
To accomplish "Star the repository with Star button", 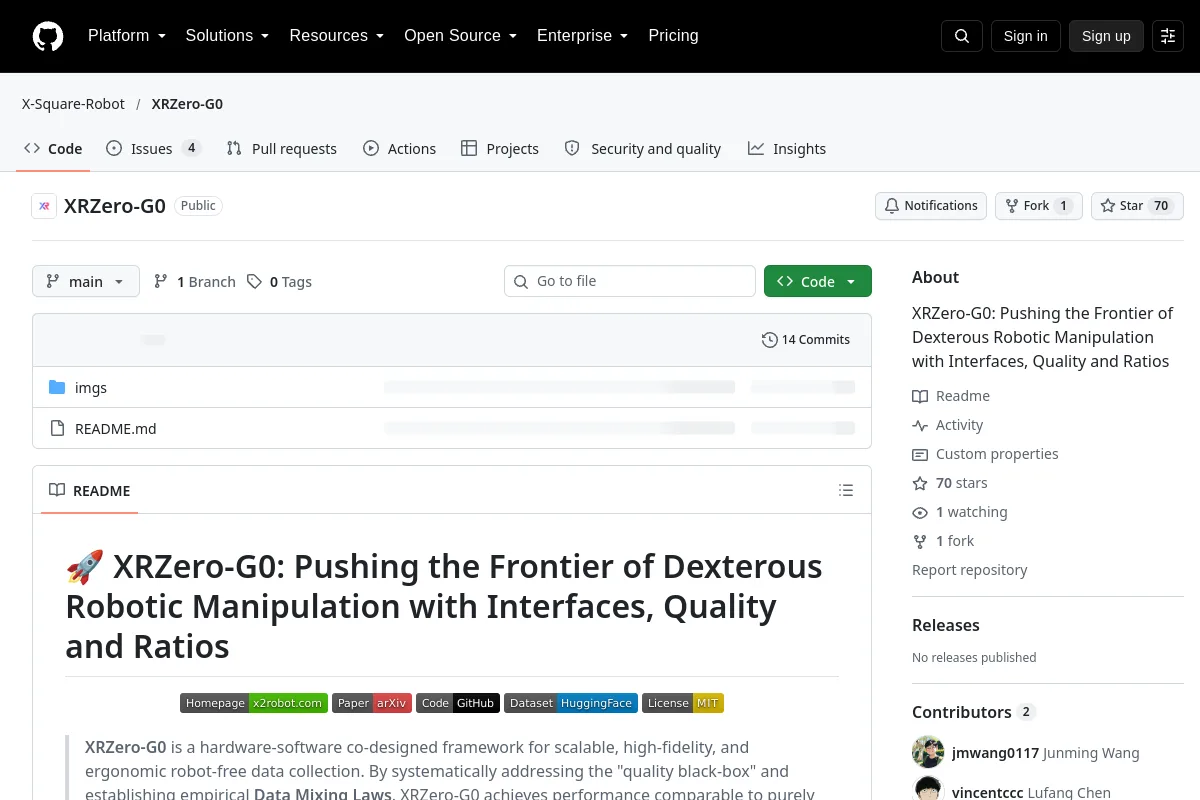I will point(1137,206).
